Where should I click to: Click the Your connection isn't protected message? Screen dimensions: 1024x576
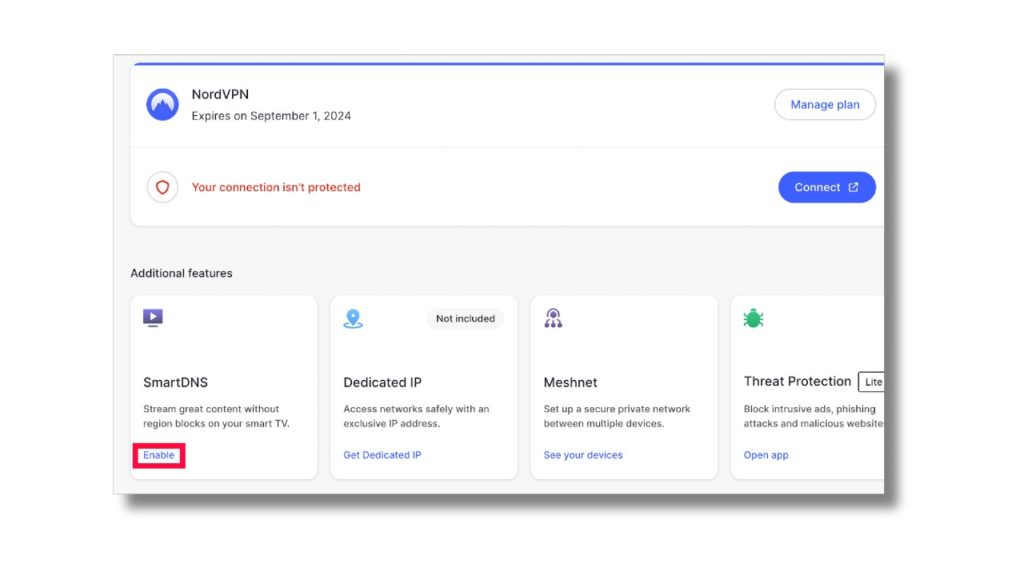point(276,187)
